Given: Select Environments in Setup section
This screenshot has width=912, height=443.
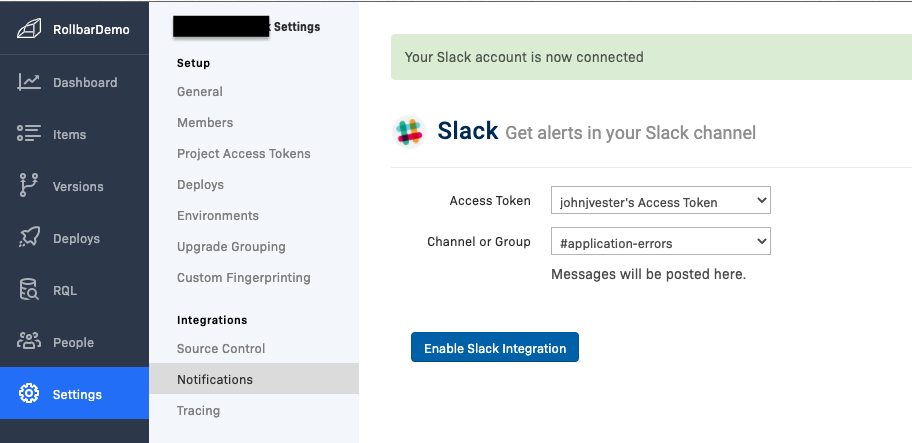Looking at the screenshot, I should (x=218, y=216).
